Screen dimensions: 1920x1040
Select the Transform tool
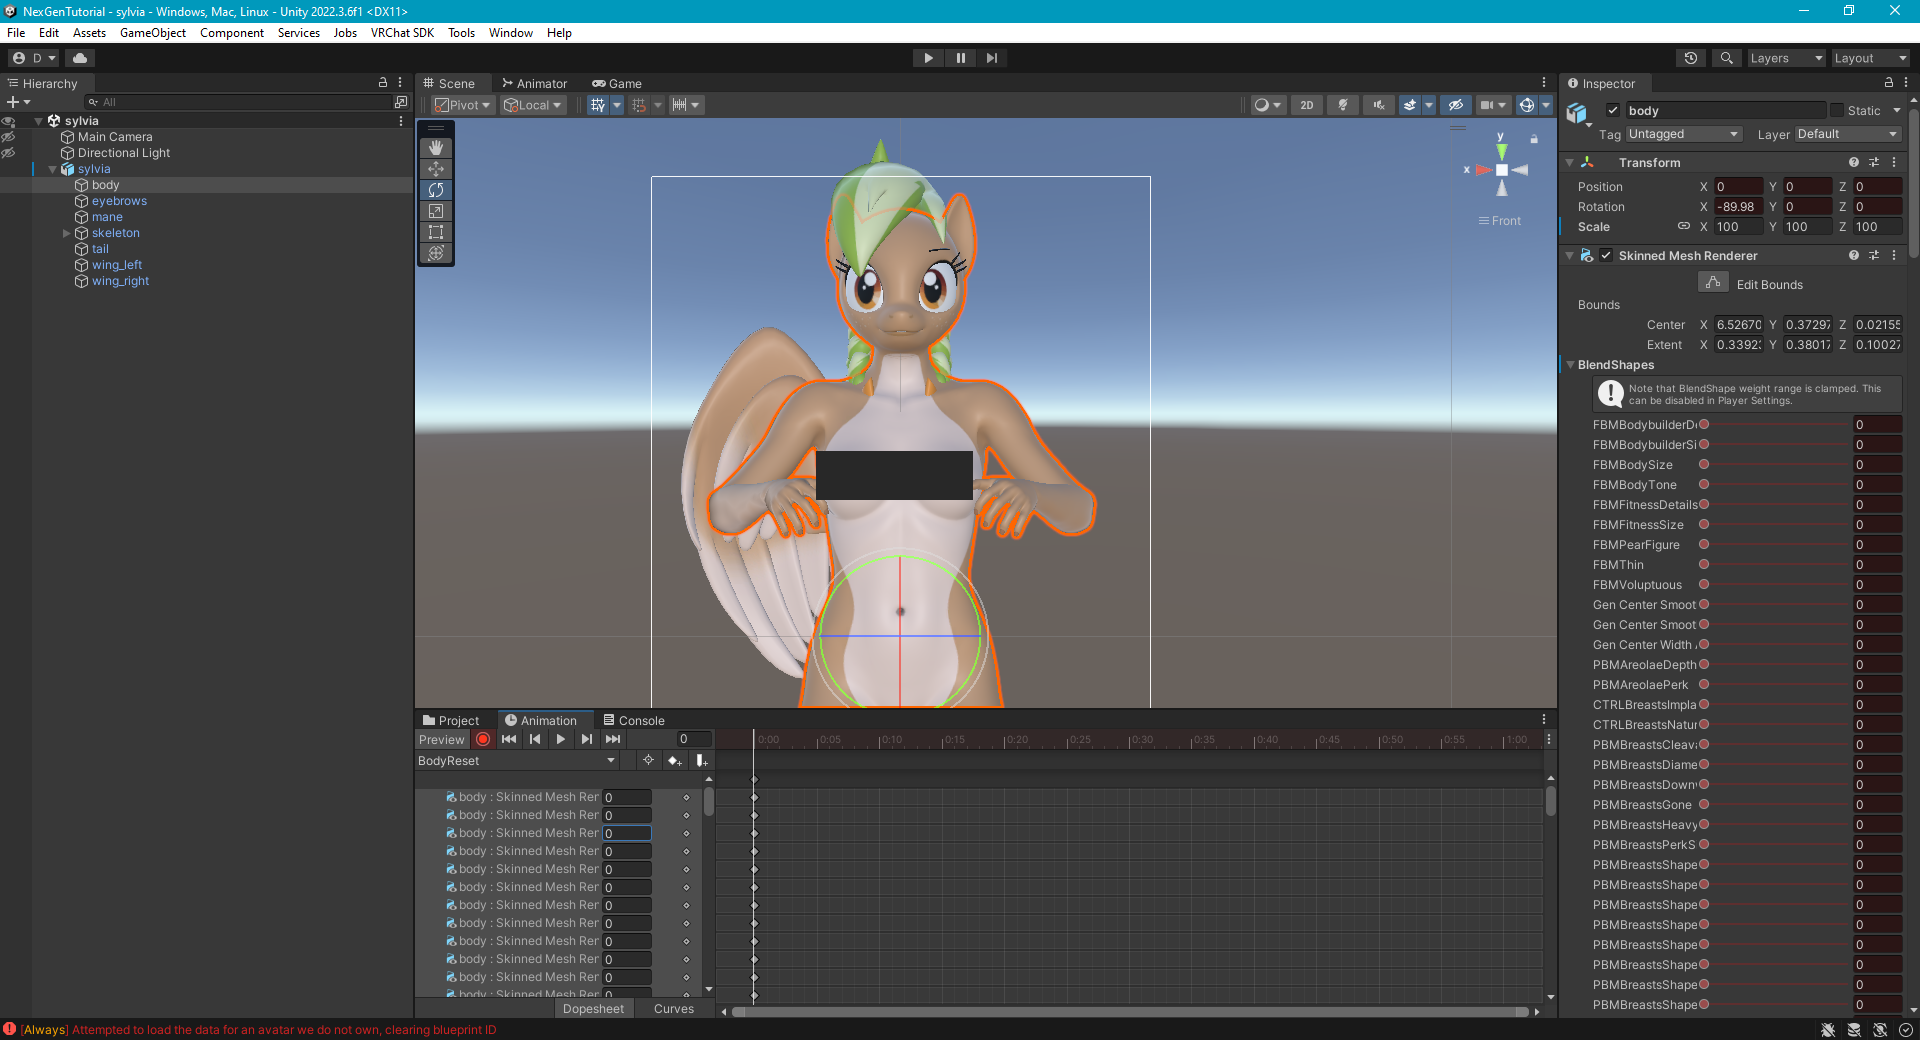click(436, 253)
